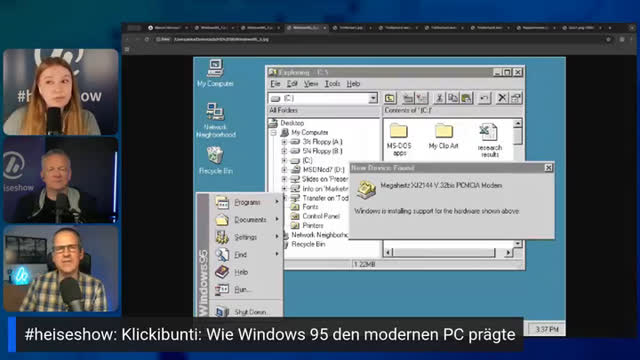
Task: Select the My Clip Art folder
Action: (444, 136)
